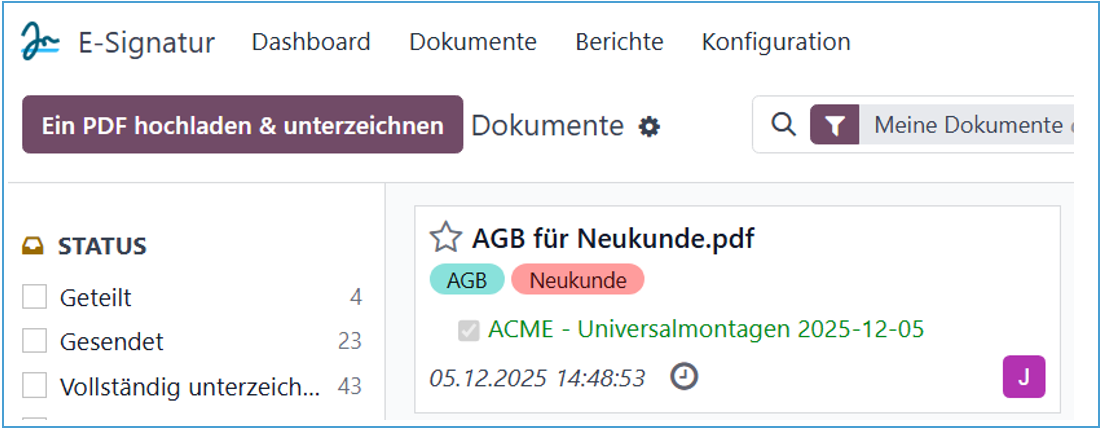Check the Gesendet status filter

[x=35, y=341]
